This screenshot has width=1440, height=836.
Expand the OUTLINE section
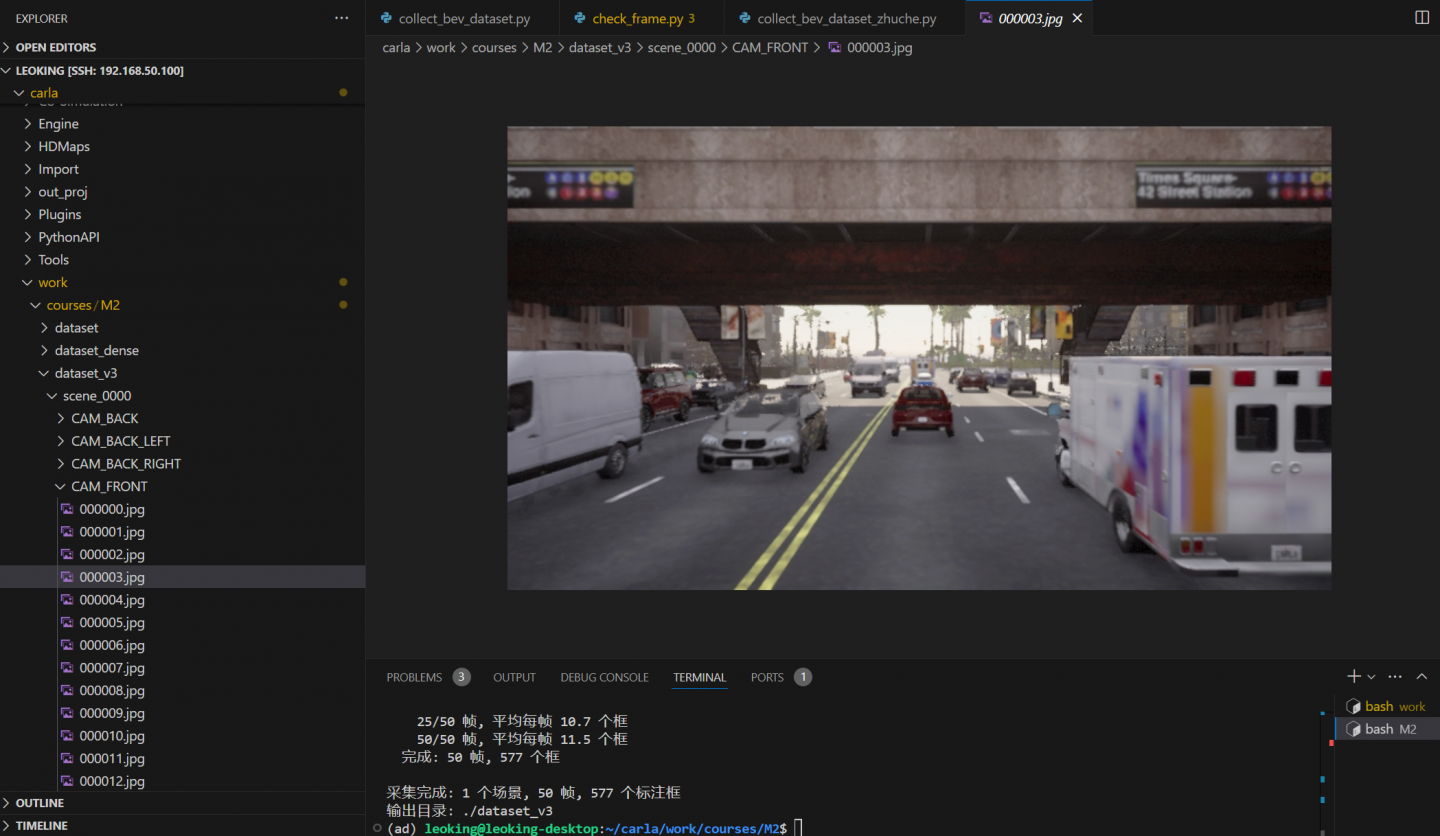(x=182, y=803)
